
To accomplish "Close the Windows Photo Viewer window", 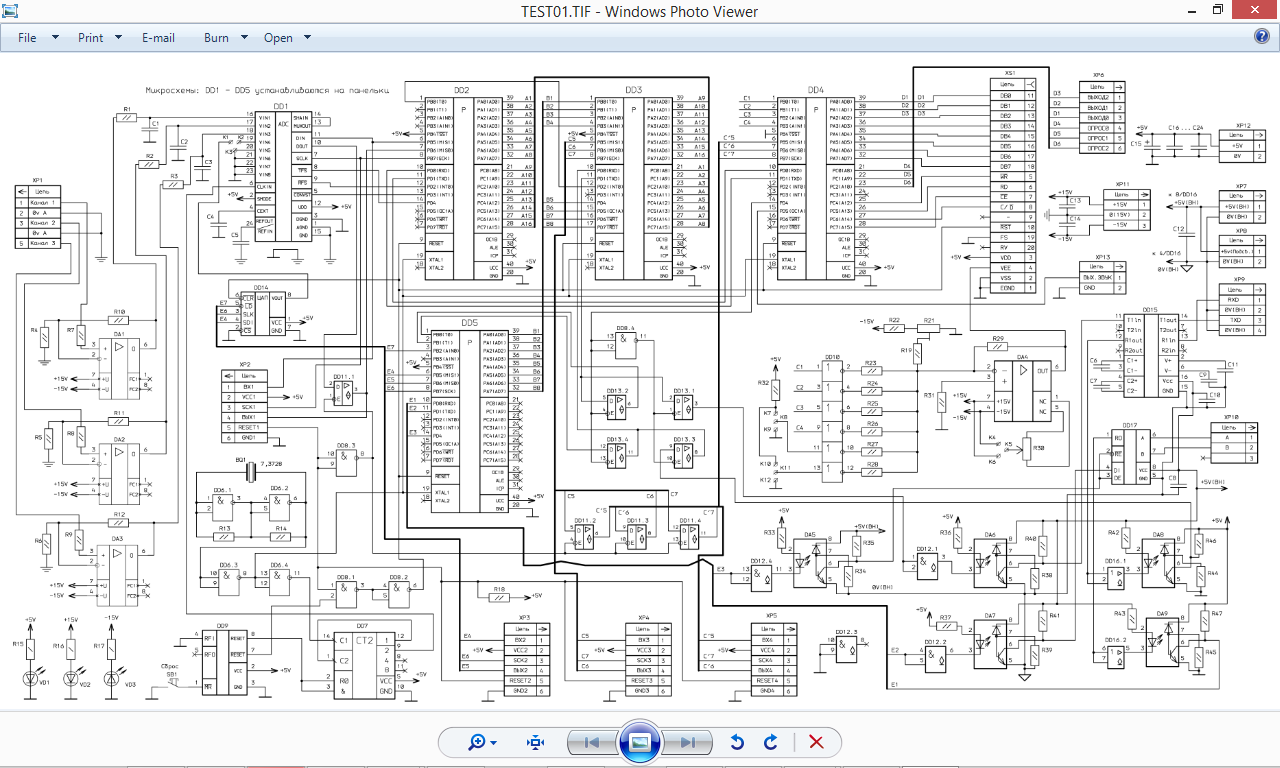I will (1257, 11).
